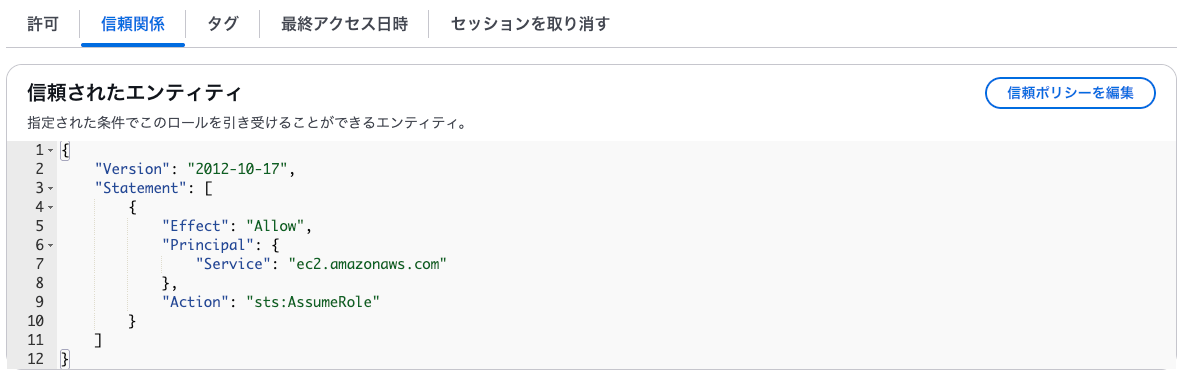Click the "ec2.amazonaws.com" service value
Screen dimensions: 1177x371
click(x=359, y=264)
